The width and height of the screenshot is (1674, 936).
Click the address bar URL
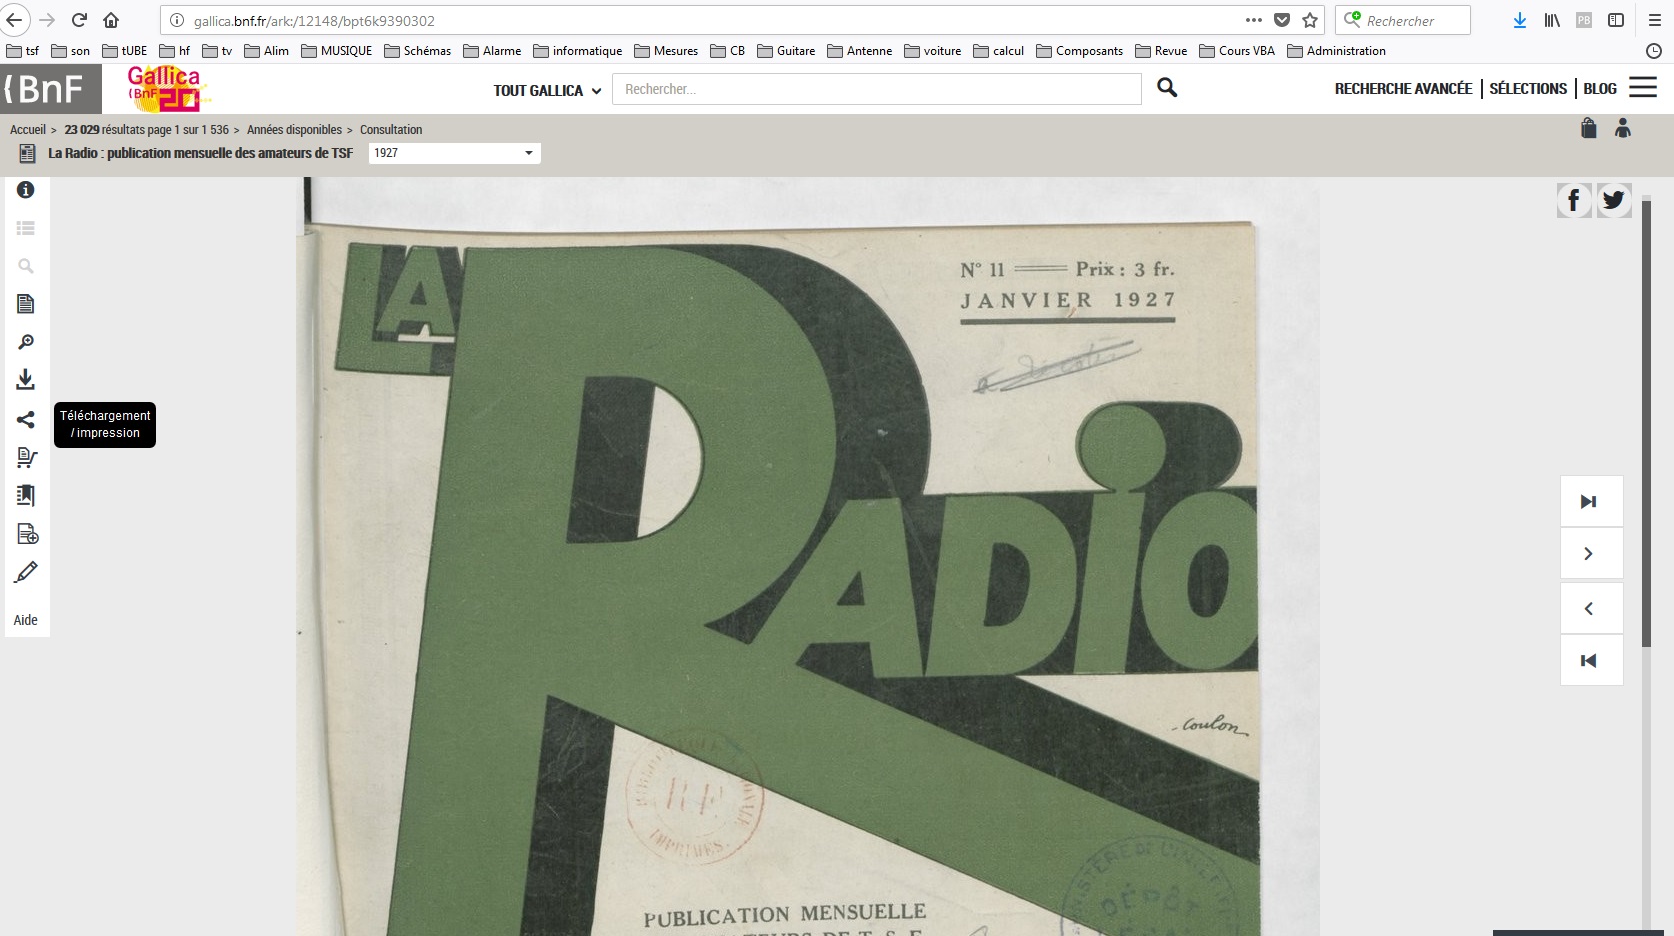(314, 21)
